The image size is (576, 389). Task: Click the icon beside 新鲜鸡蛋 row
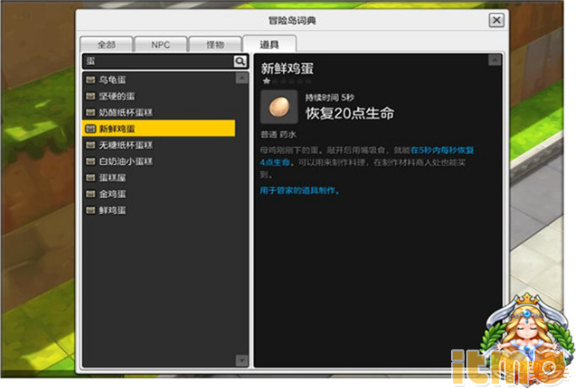click(90, 129)
